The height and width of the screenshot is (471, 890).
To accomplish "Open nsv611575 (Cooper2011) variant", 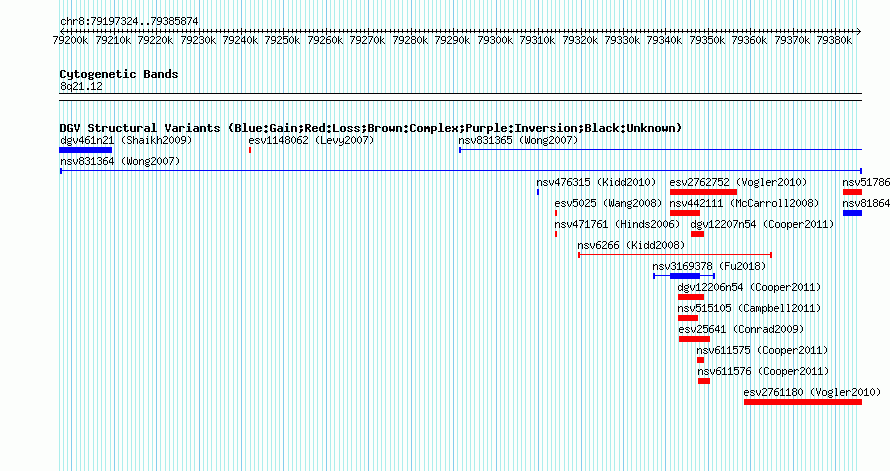I will 762,350.
